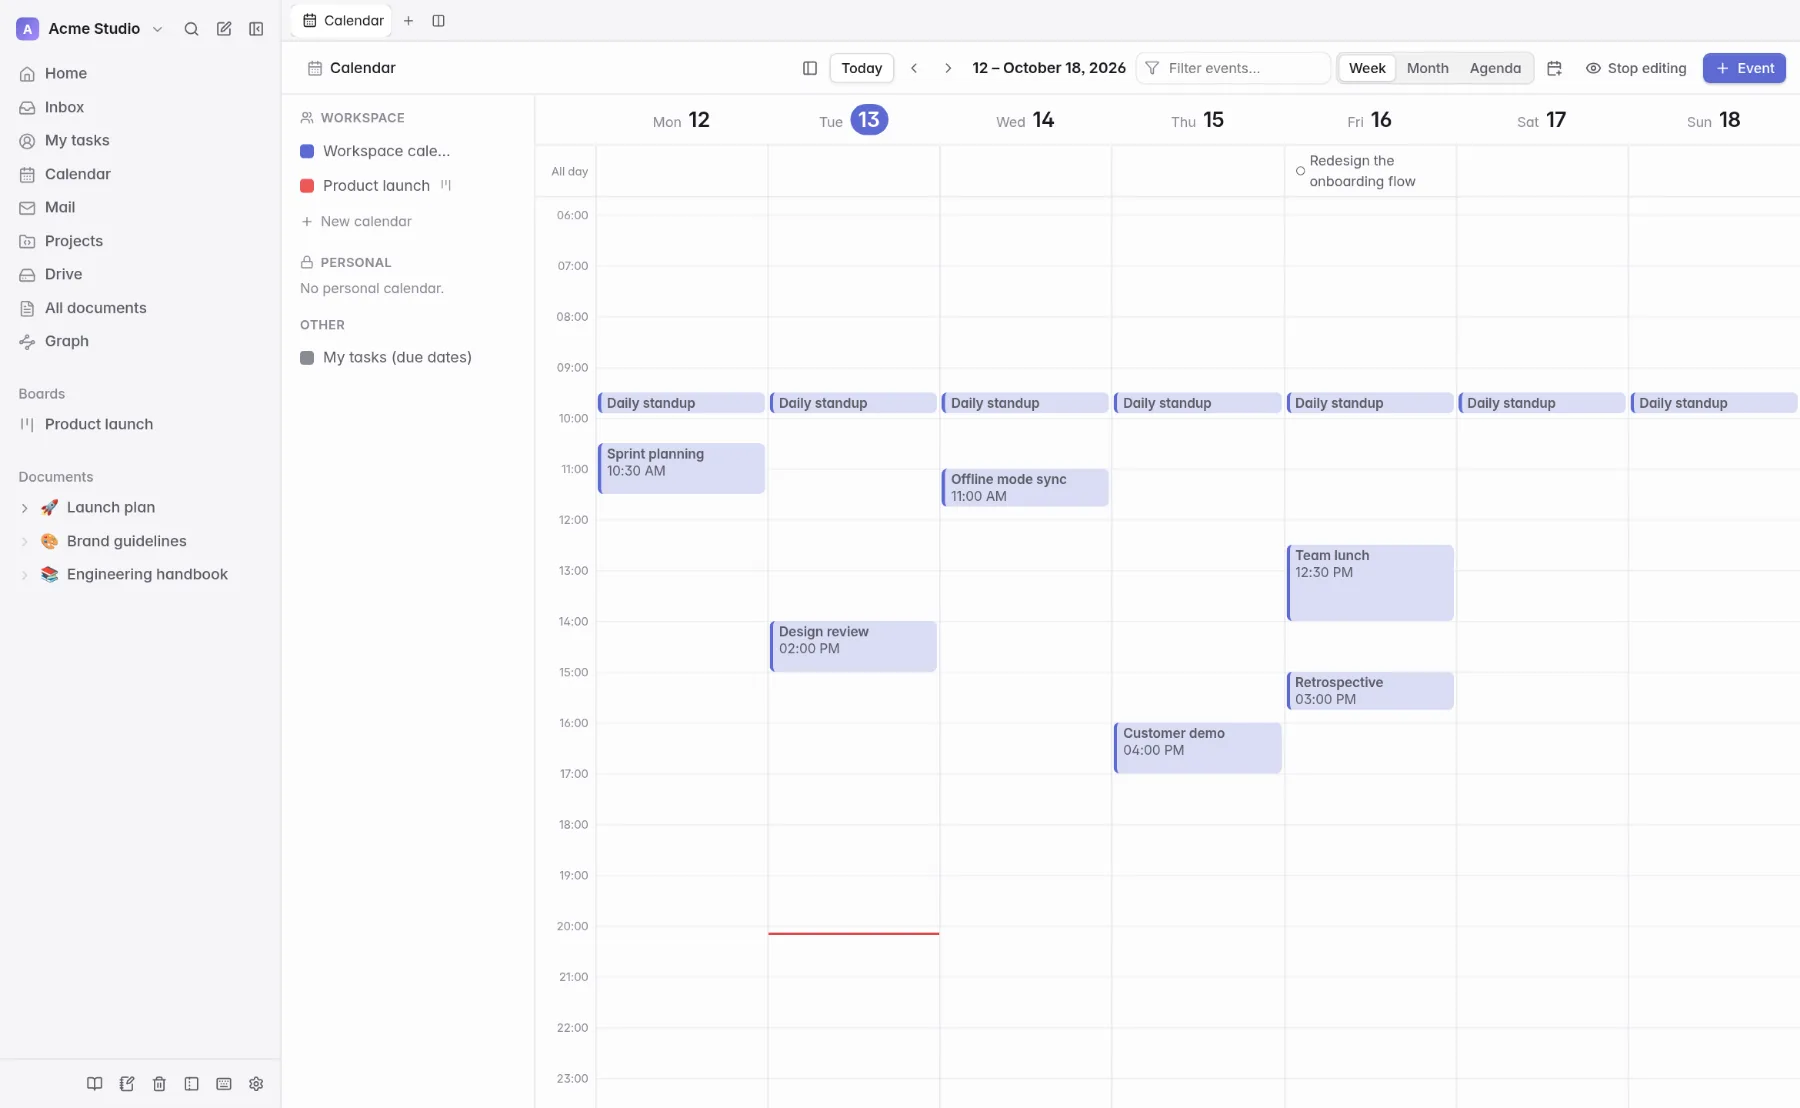Image resolution: width=1800 pixels, height=1108 pixels.
Task: Expand the Brand guidelines document
Action: (x=25, y=541)
